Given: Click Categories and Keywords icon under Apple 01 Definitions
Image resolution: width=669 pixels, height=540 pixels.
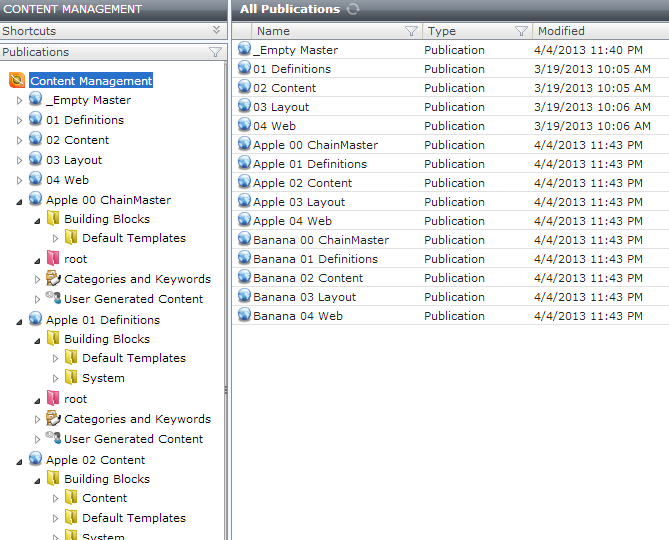Looking at the screenshot, I should coord(53,419).
